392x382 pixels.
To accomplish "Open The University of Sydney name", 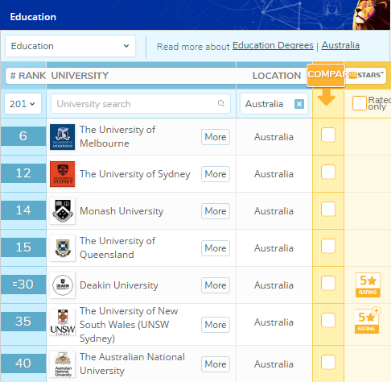I will pos(135,174).
